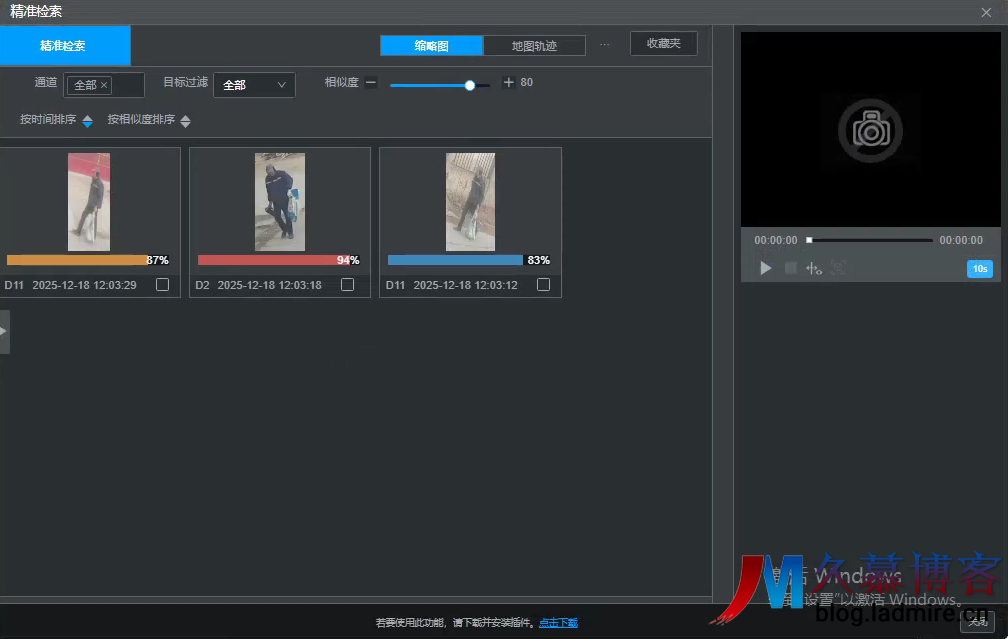Tick the checkbox for the 83% result

(x=543, y=285)
